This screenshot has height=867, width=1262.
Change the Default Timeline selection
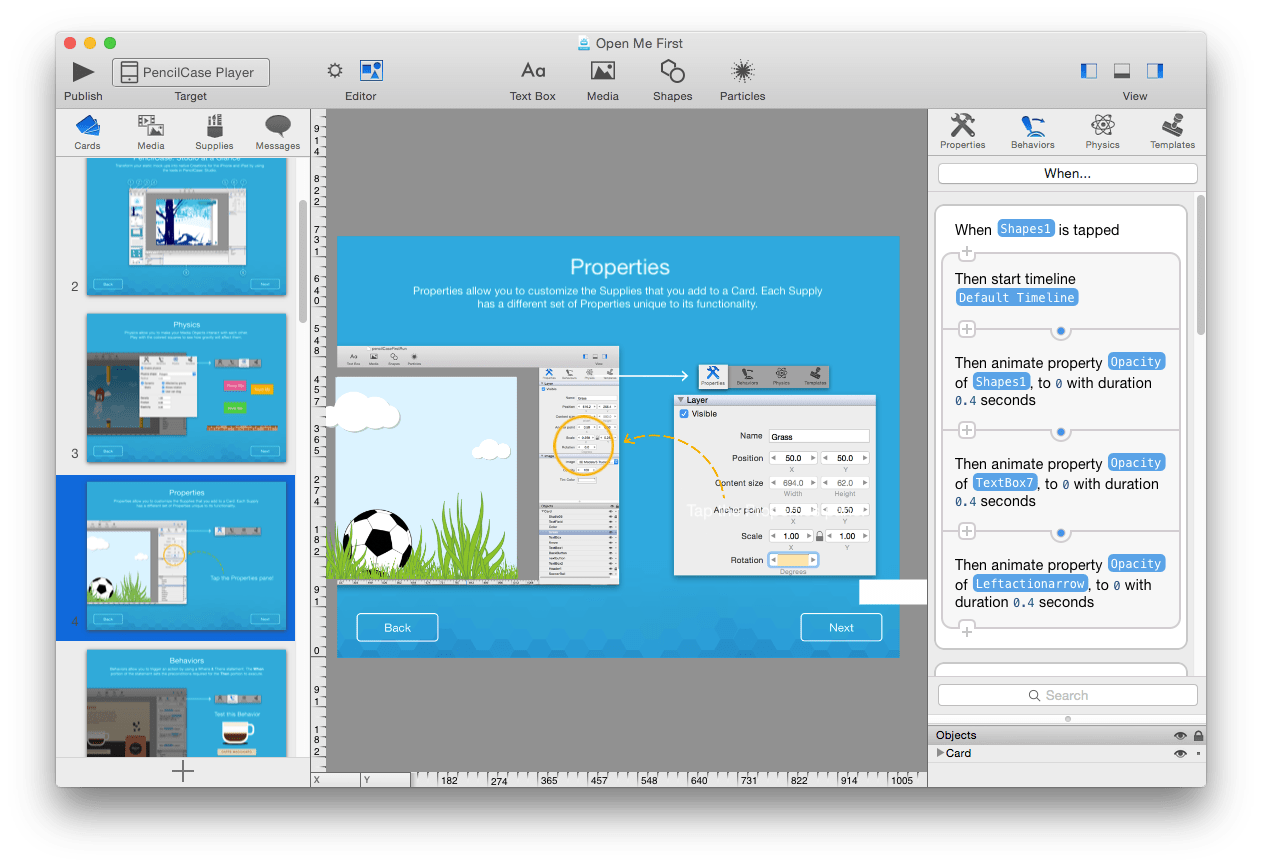(1017, 297)
